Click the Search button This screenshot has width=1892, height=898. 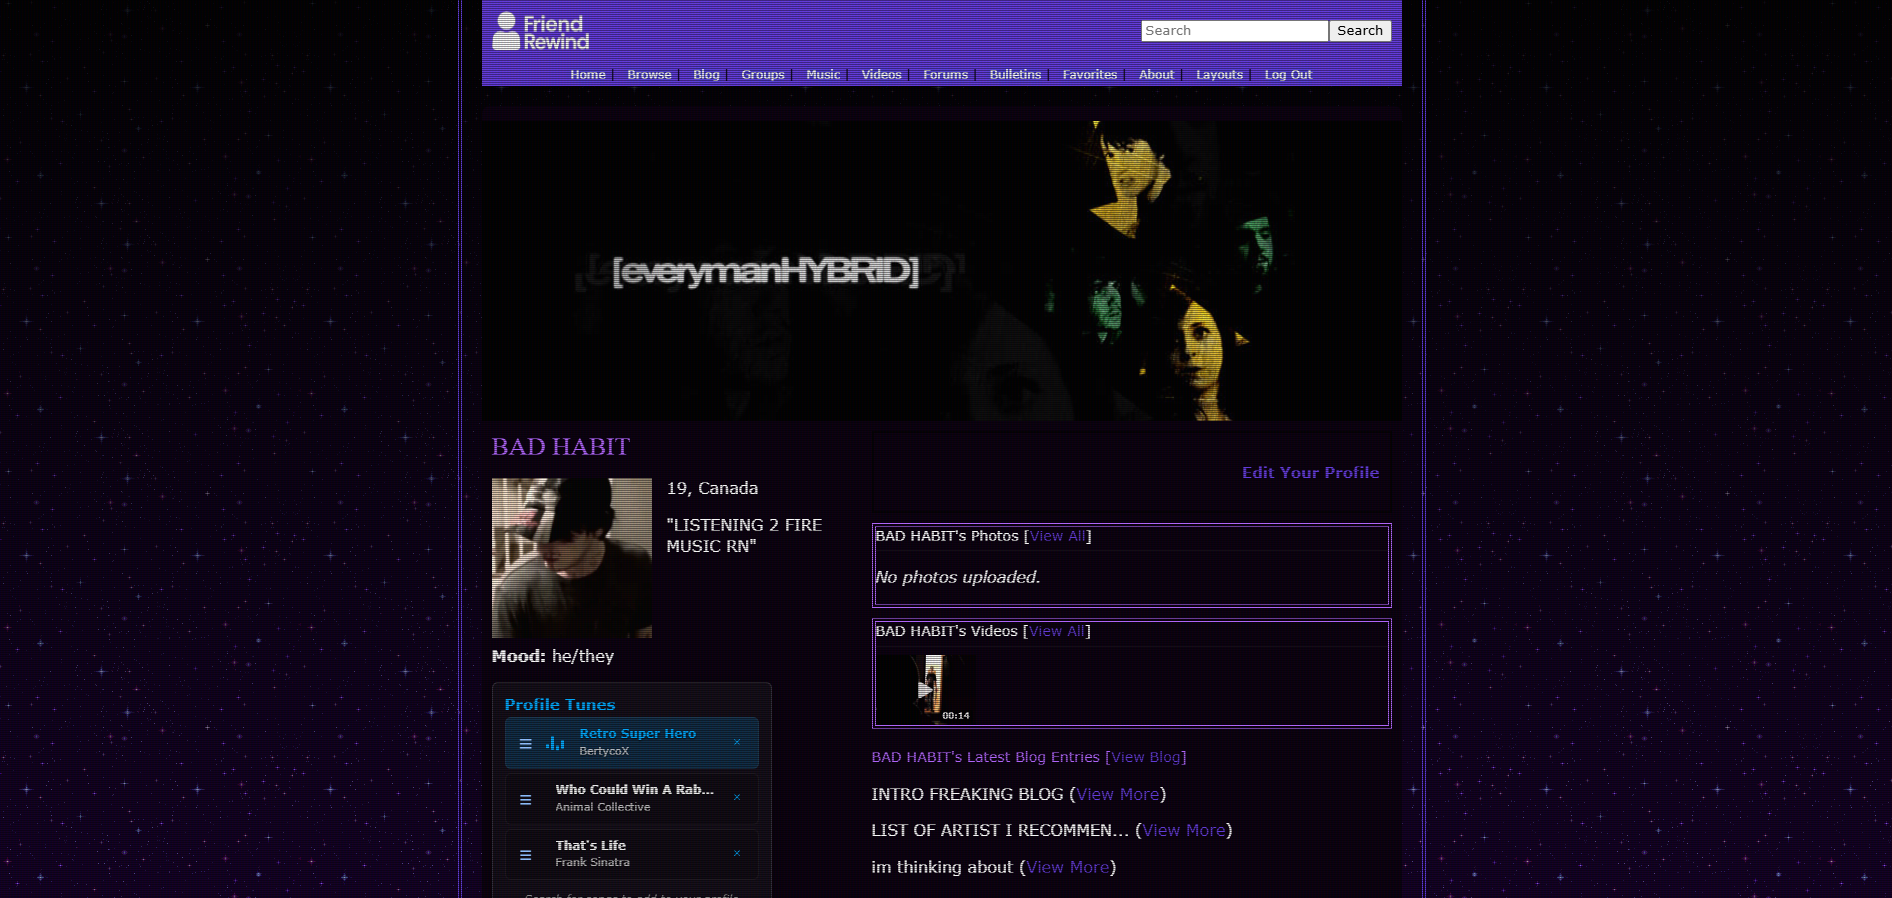point(1360,31)
